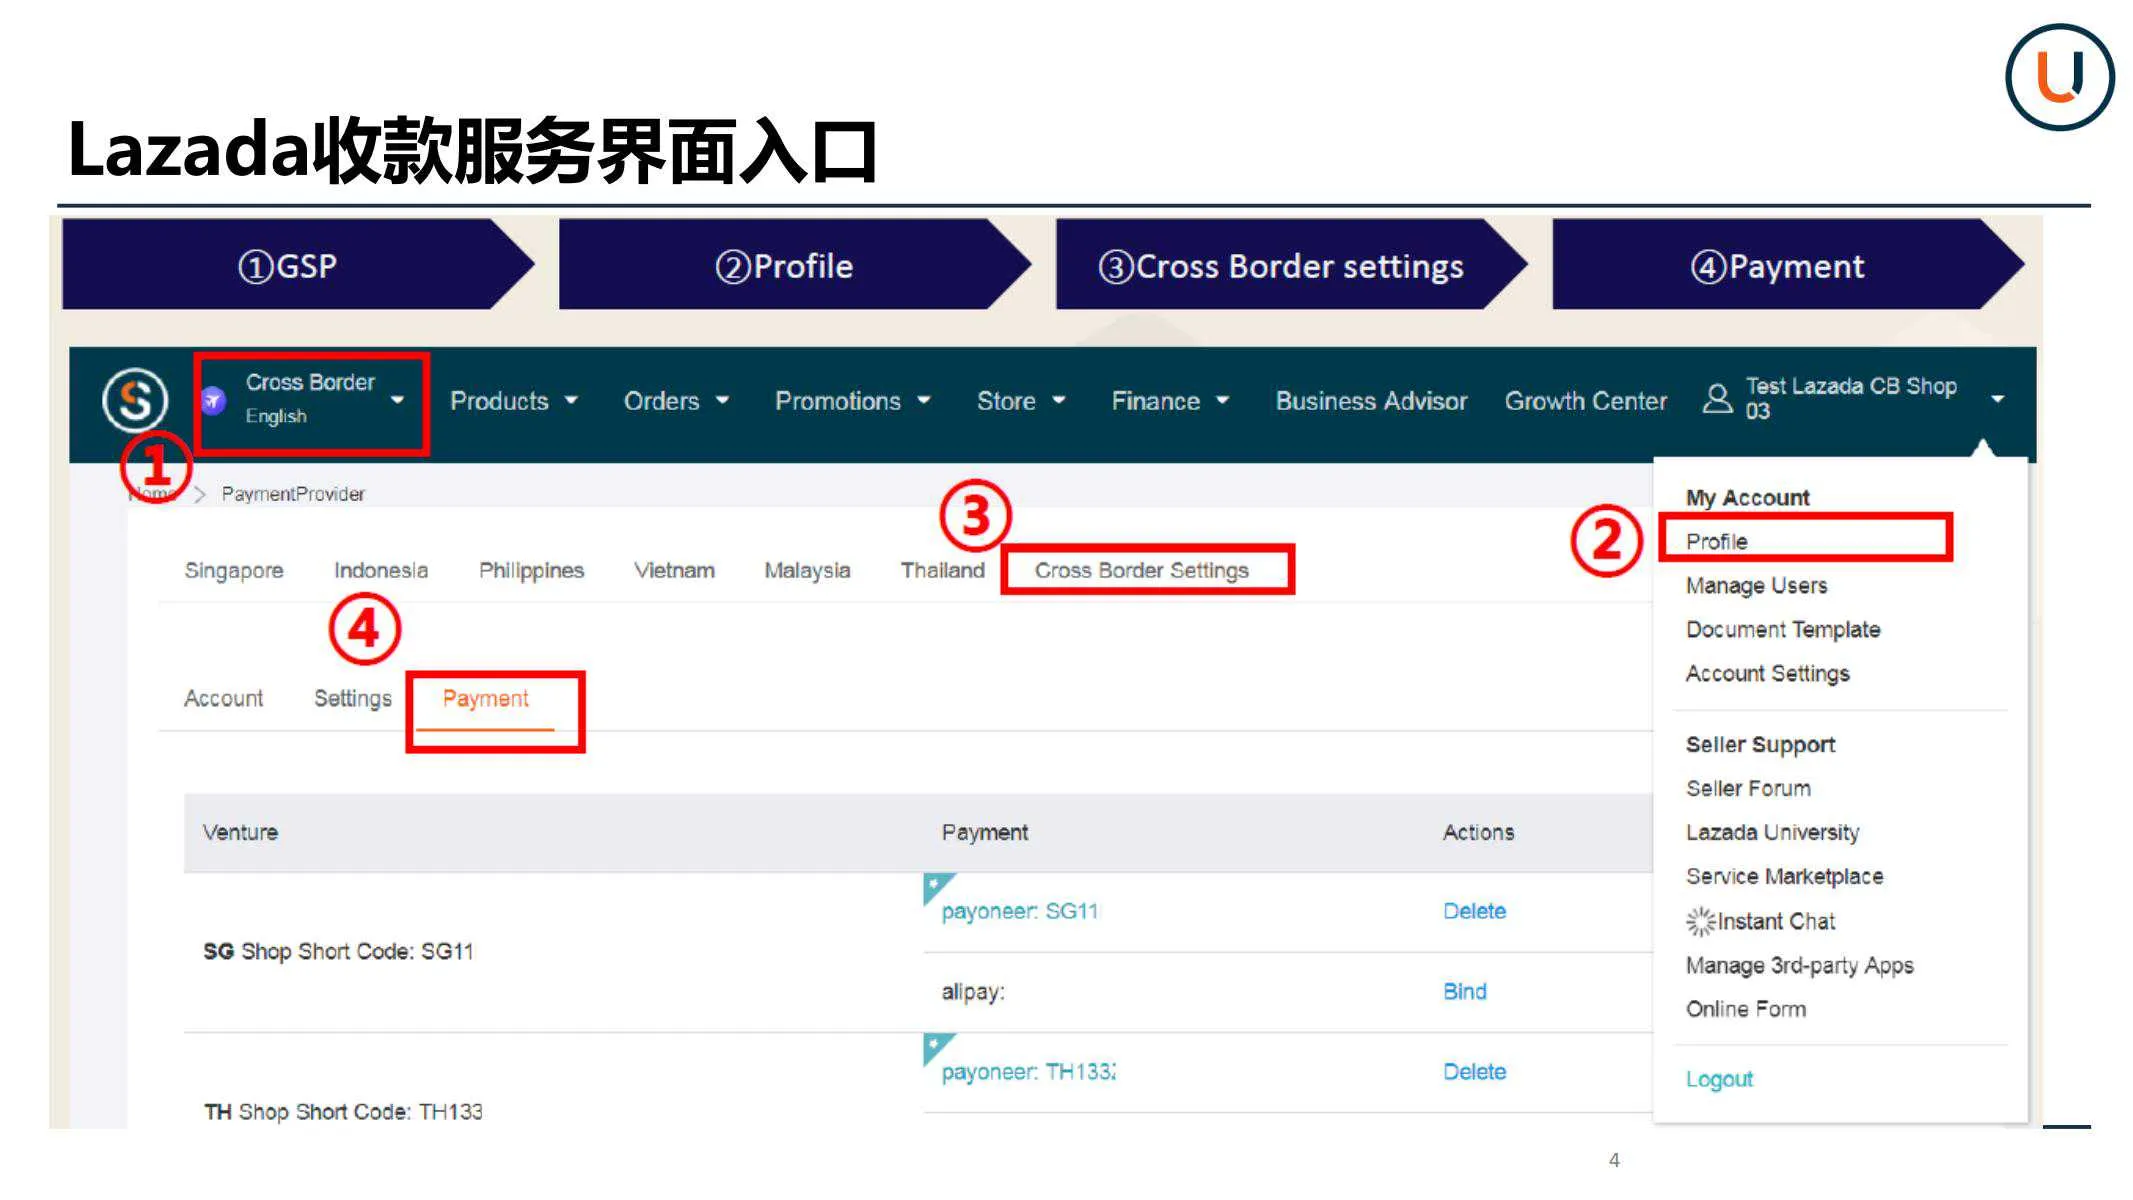Click Bind next to alipay

tap(1465, 991)
